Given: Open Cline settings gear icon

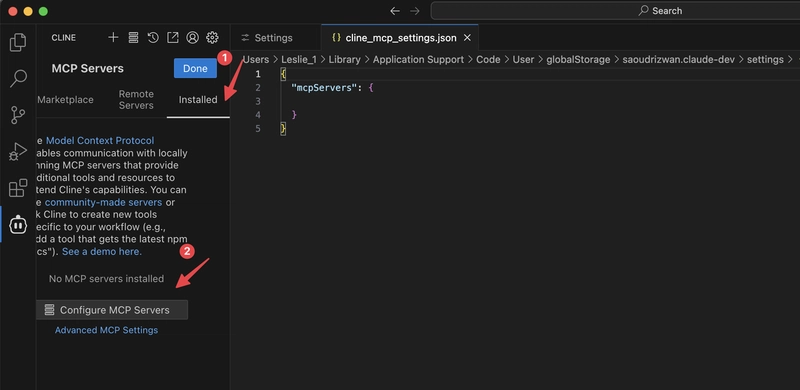Looking at the screenshot, I should click(212, 37).
